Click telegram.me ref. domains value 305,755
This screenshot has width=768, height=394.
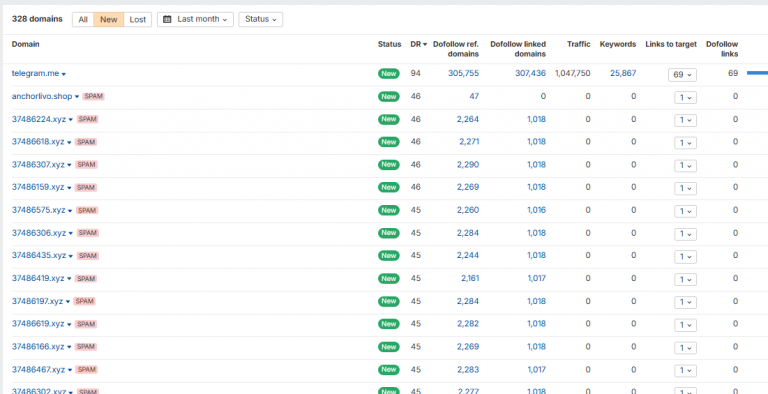point(463,74)
